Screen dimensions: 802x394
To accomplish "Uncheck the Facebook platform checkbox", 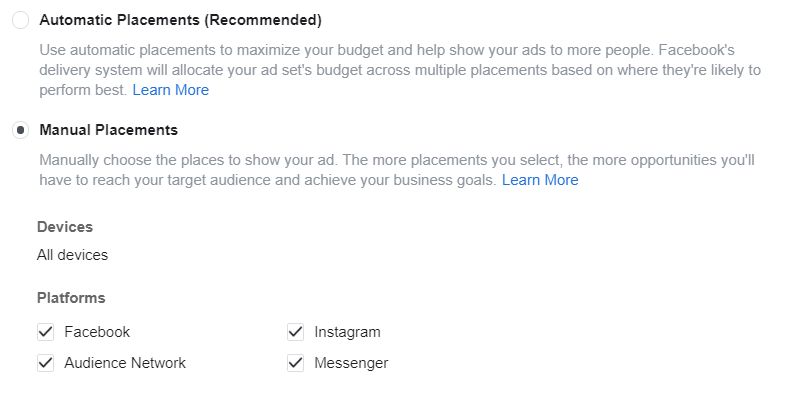I will 46,332.
